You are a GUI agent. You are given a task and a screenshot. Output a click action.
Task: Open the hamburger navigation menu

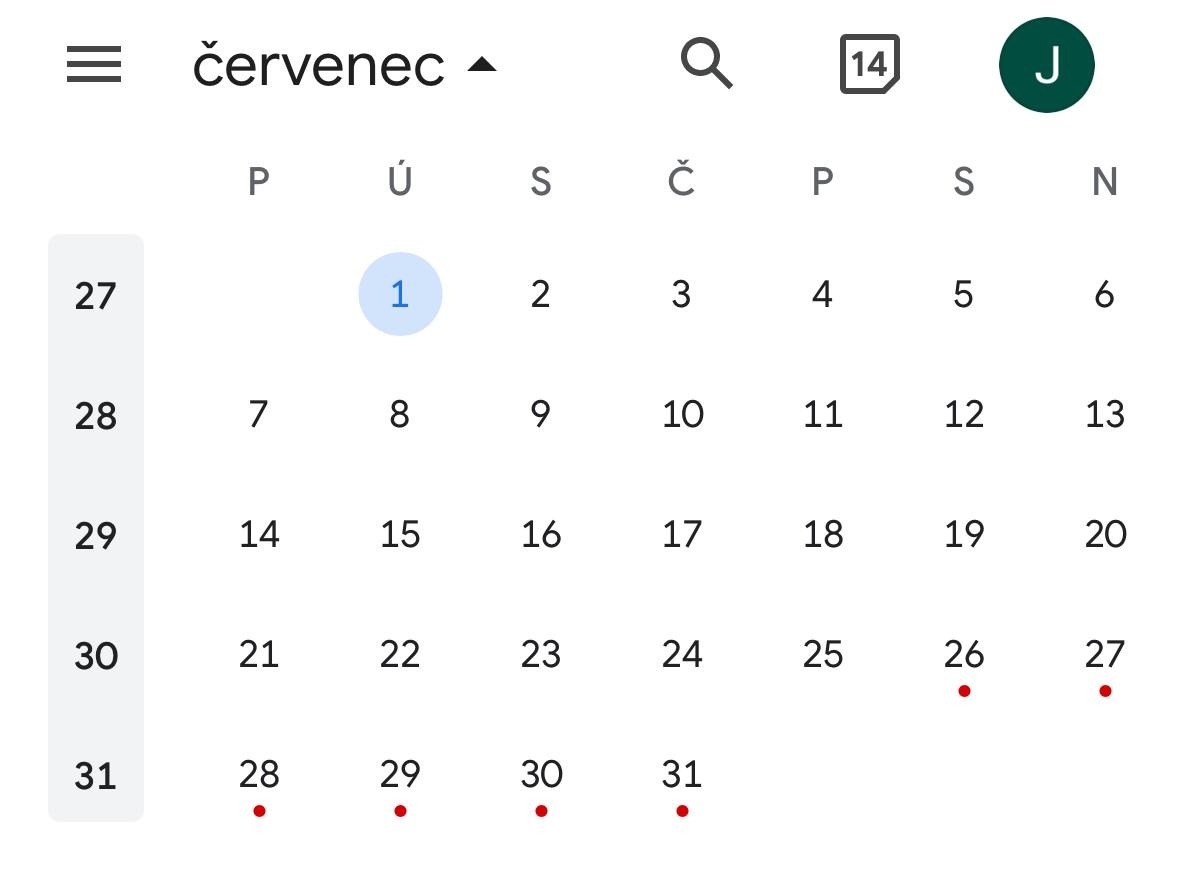pyautogui.click(x=94, y=64)
